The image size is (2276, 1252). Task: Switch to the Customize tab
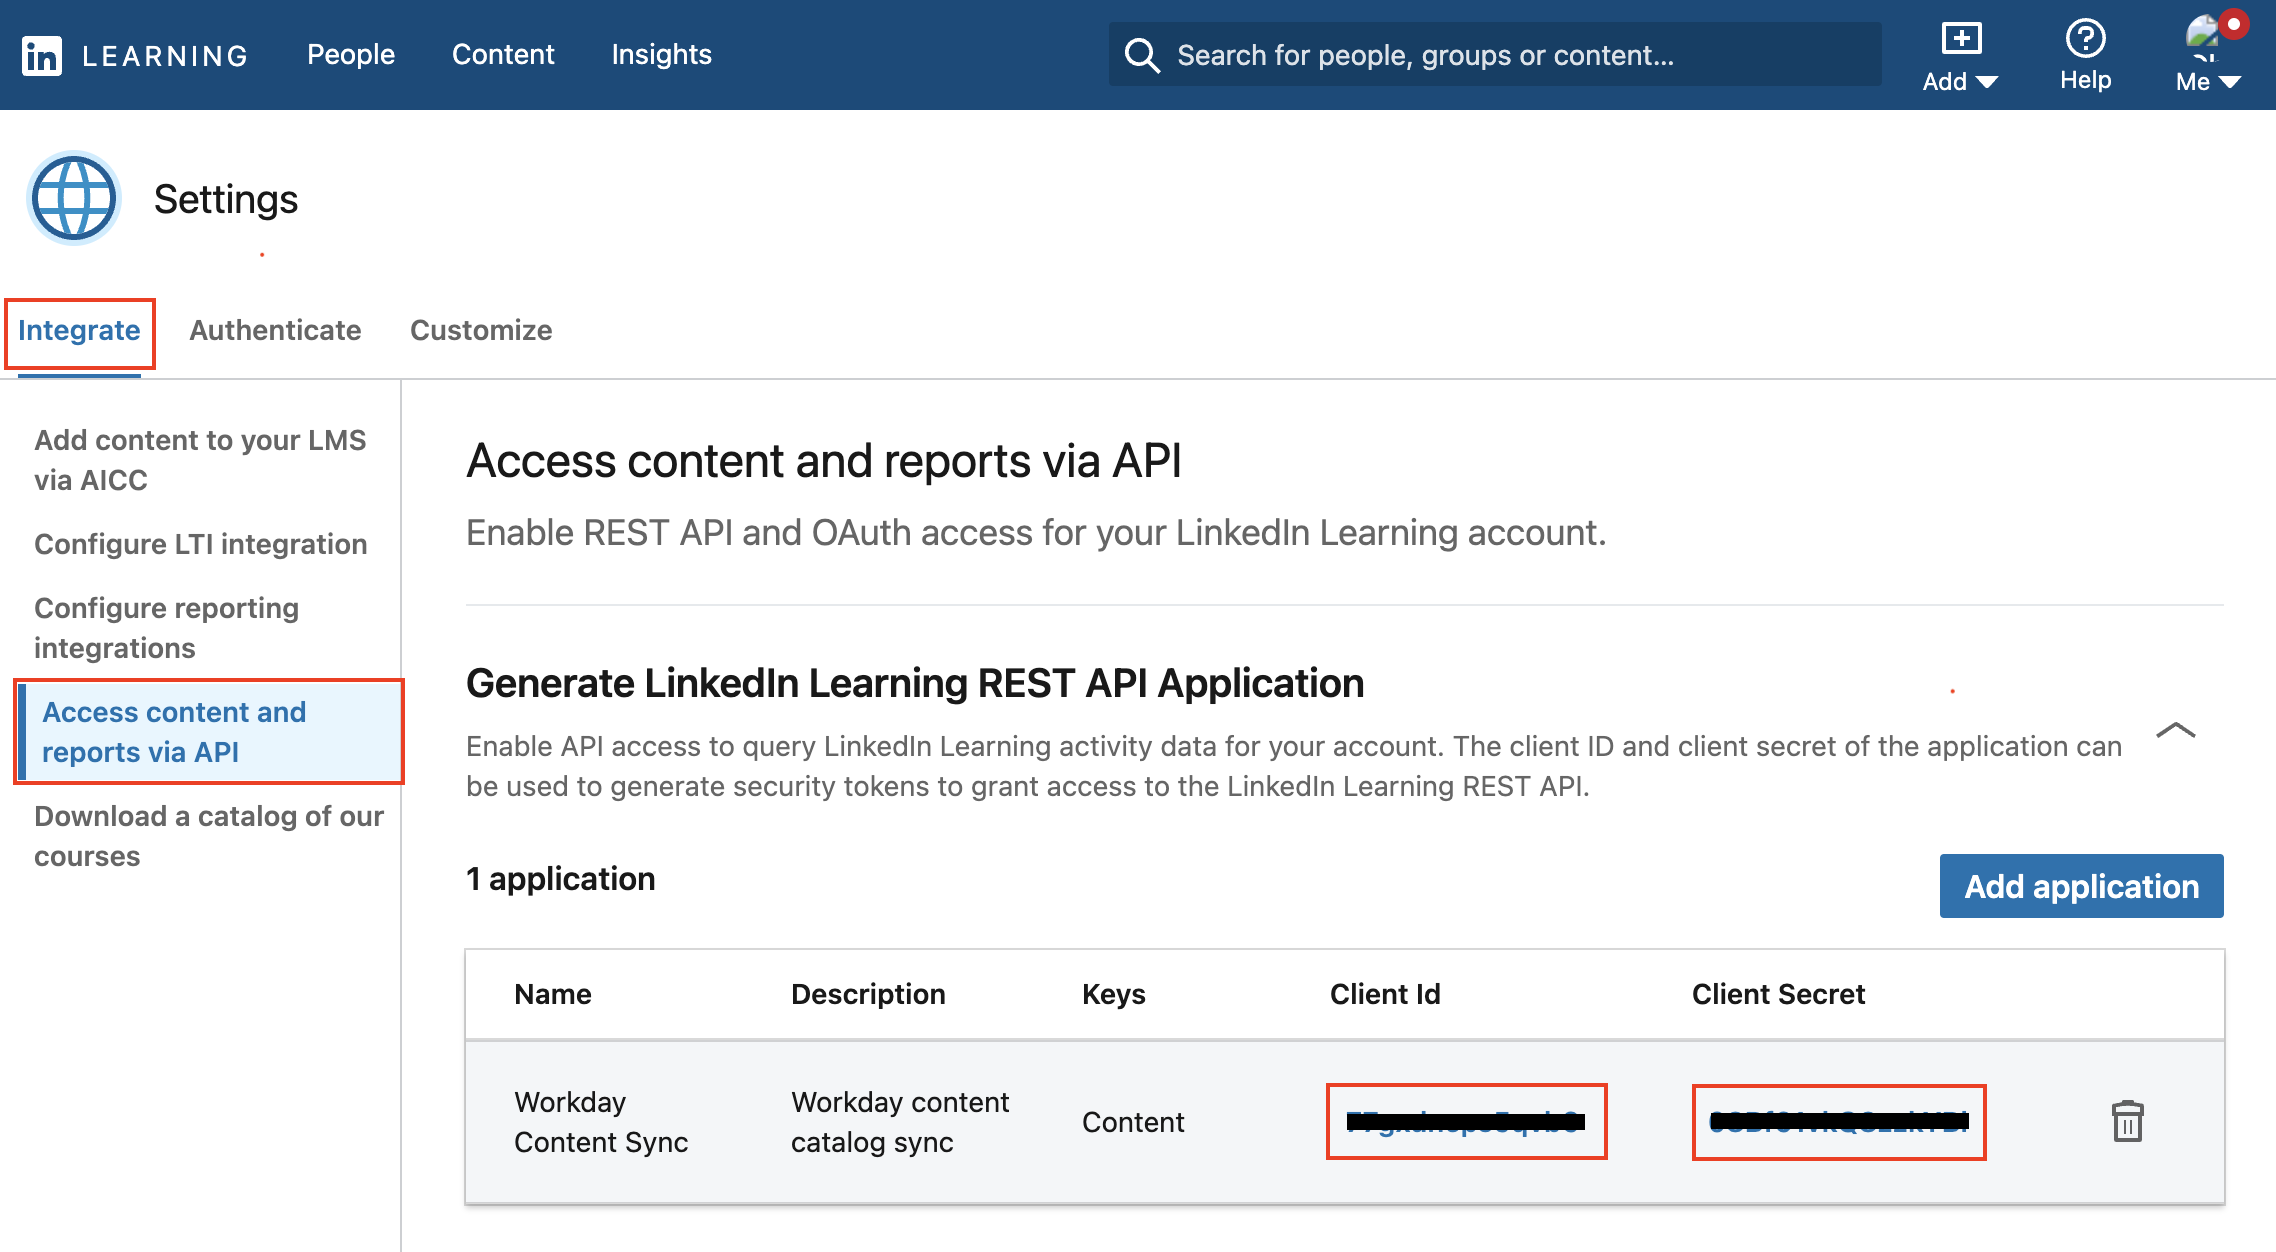pos(481,330)
